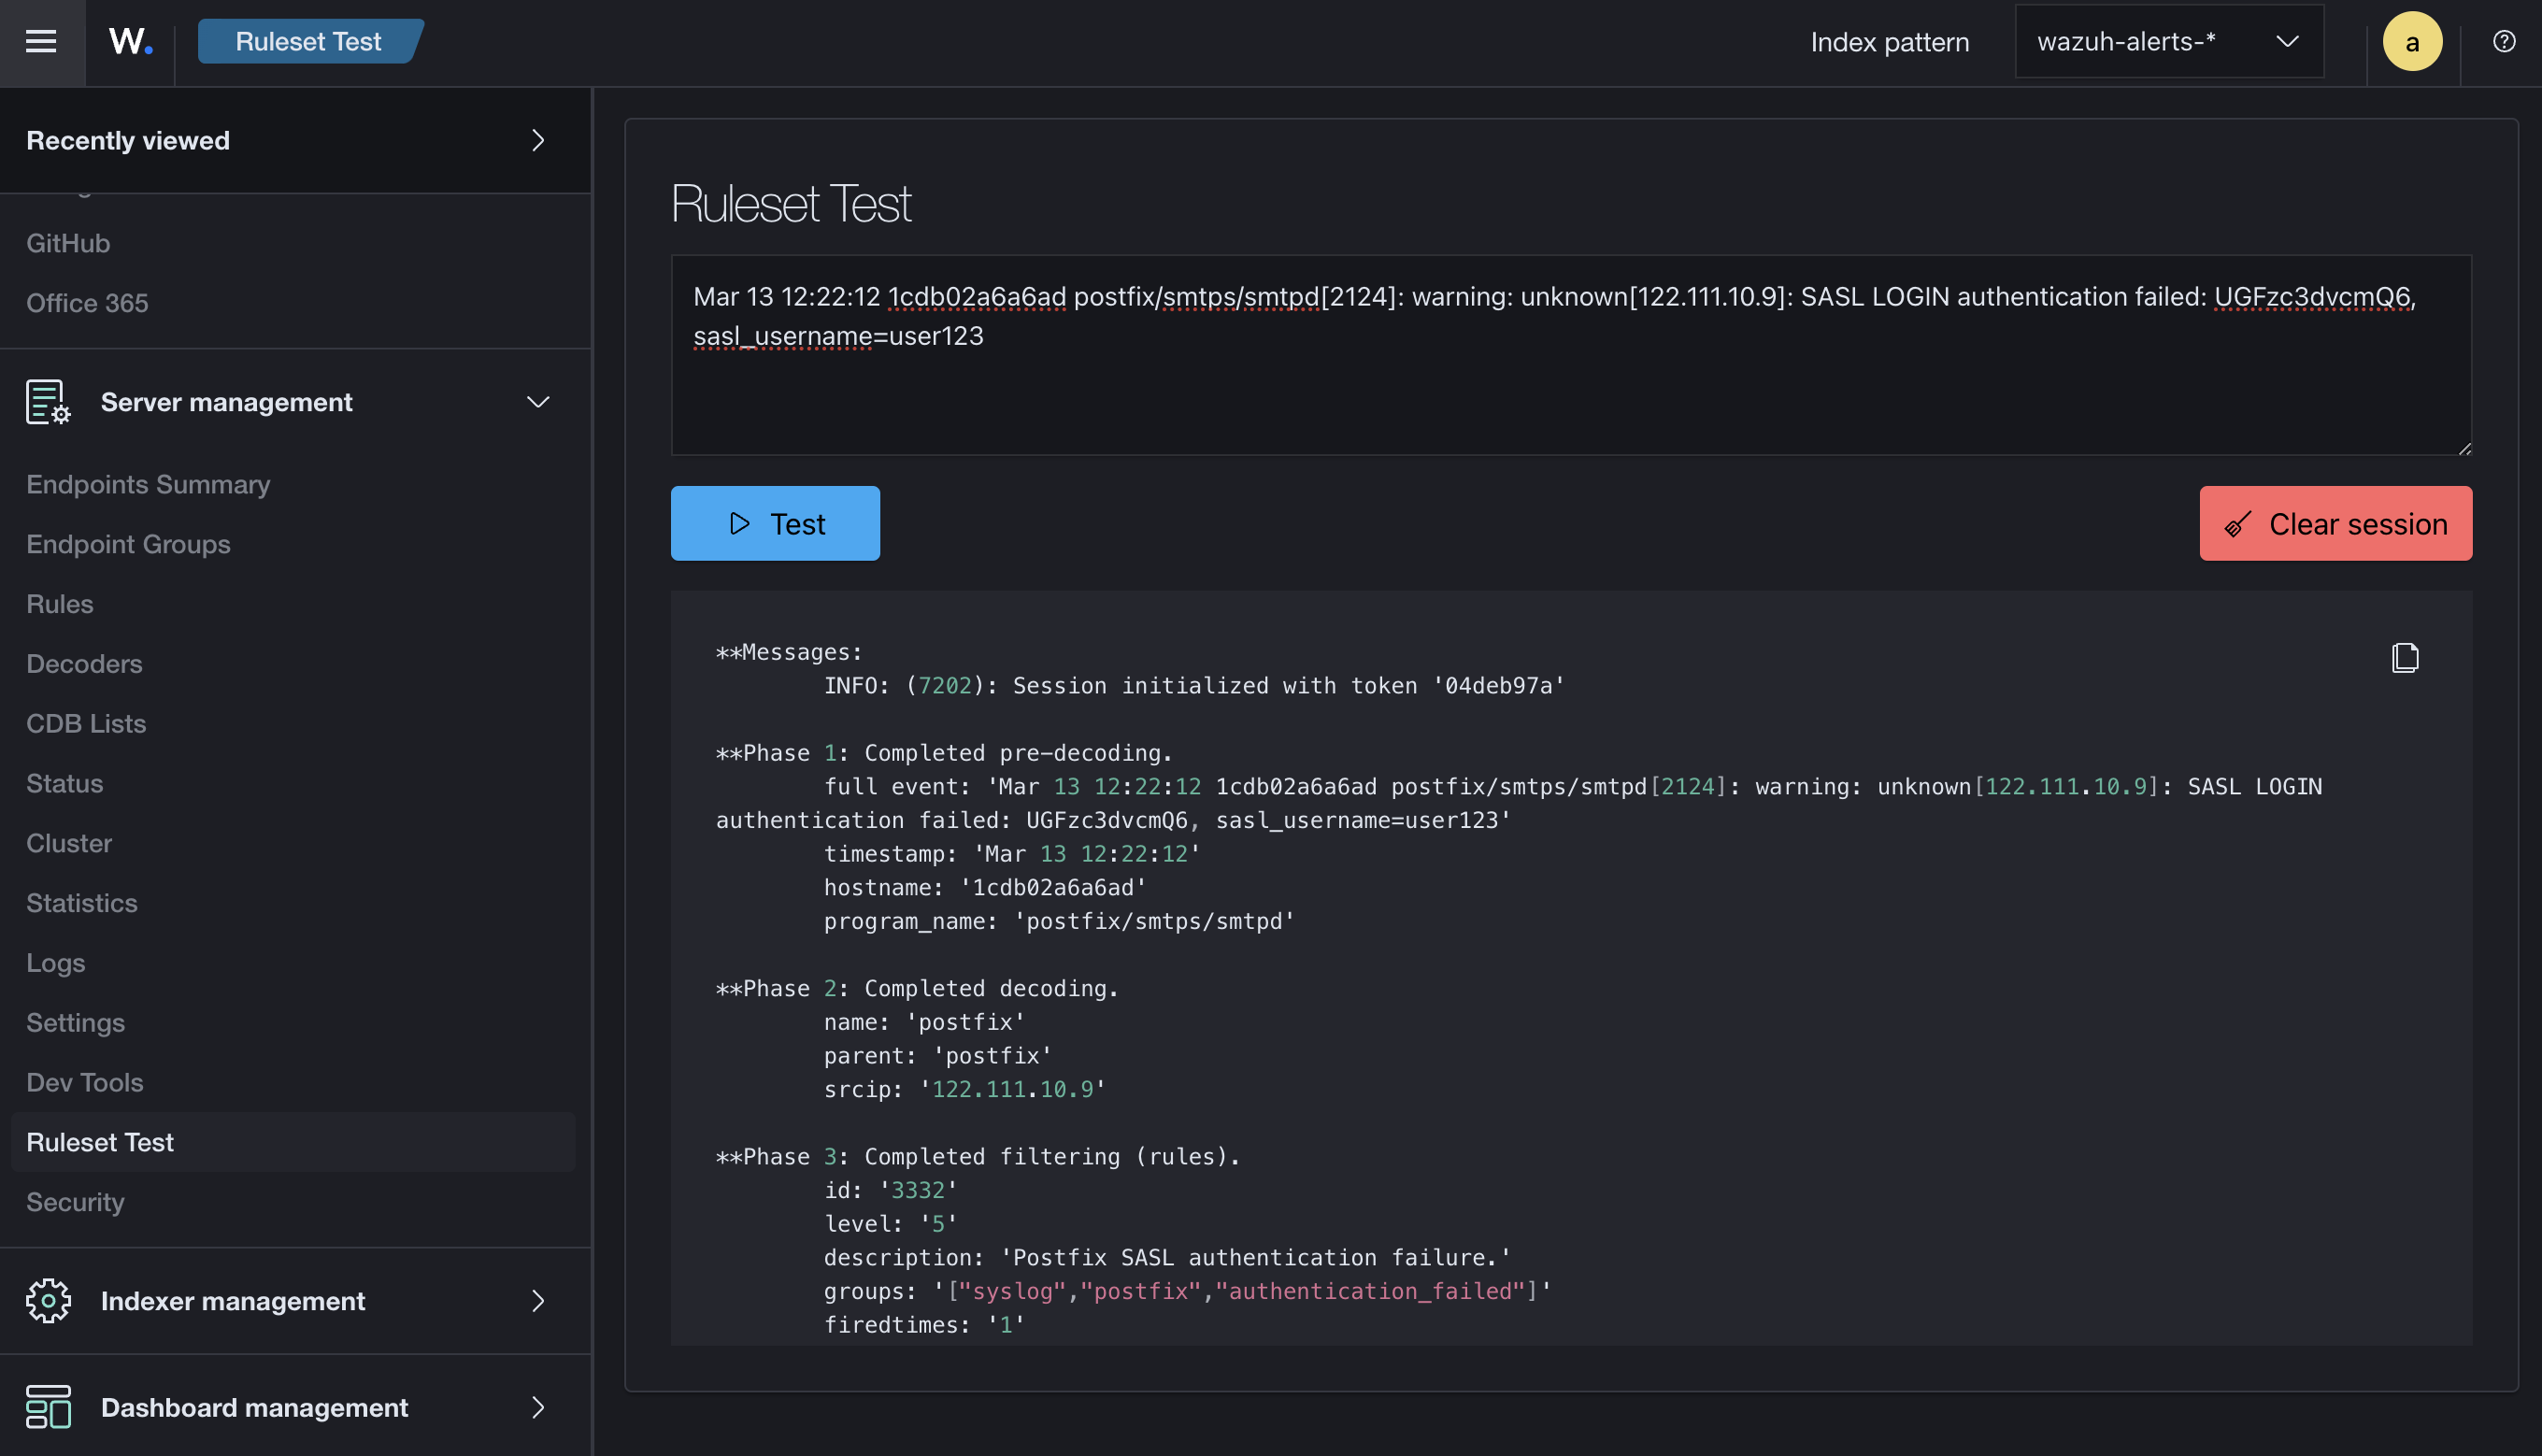2542x1456 pixels.
Task: Open the Decoders page
Action: click(x=84, y=664)
